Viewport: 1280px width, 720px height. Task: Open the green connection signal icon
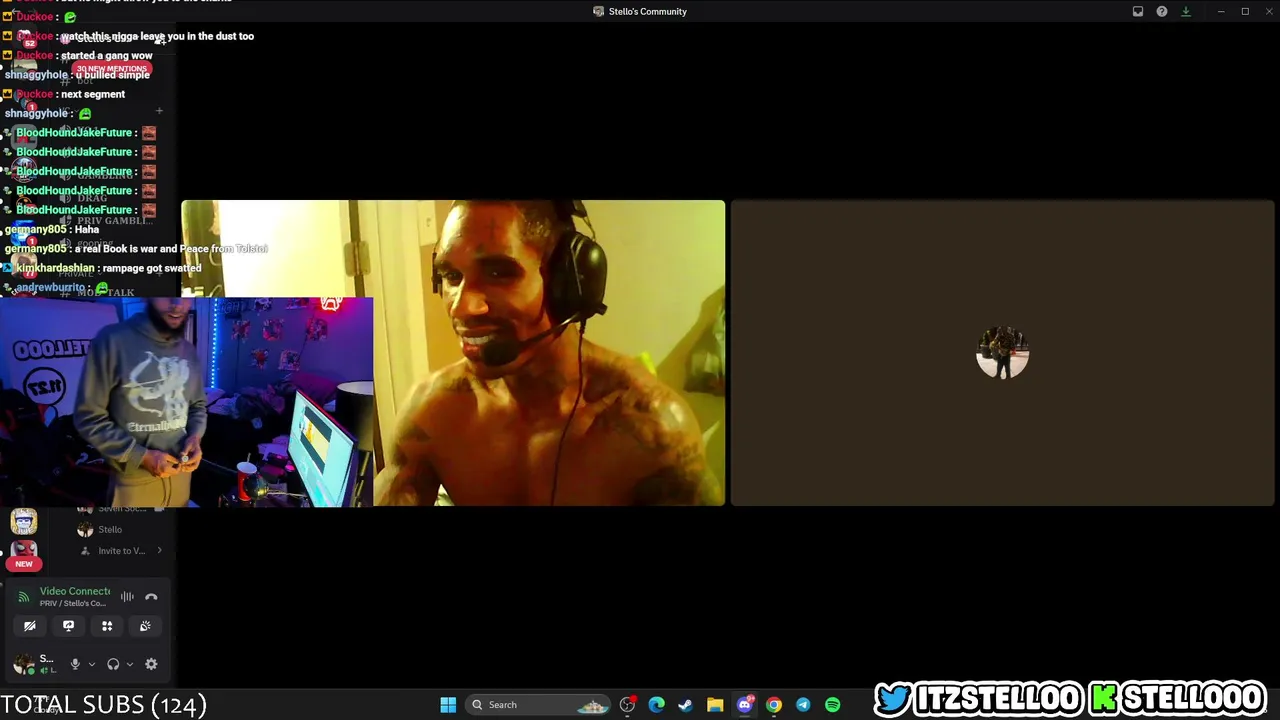pos(24,597)
